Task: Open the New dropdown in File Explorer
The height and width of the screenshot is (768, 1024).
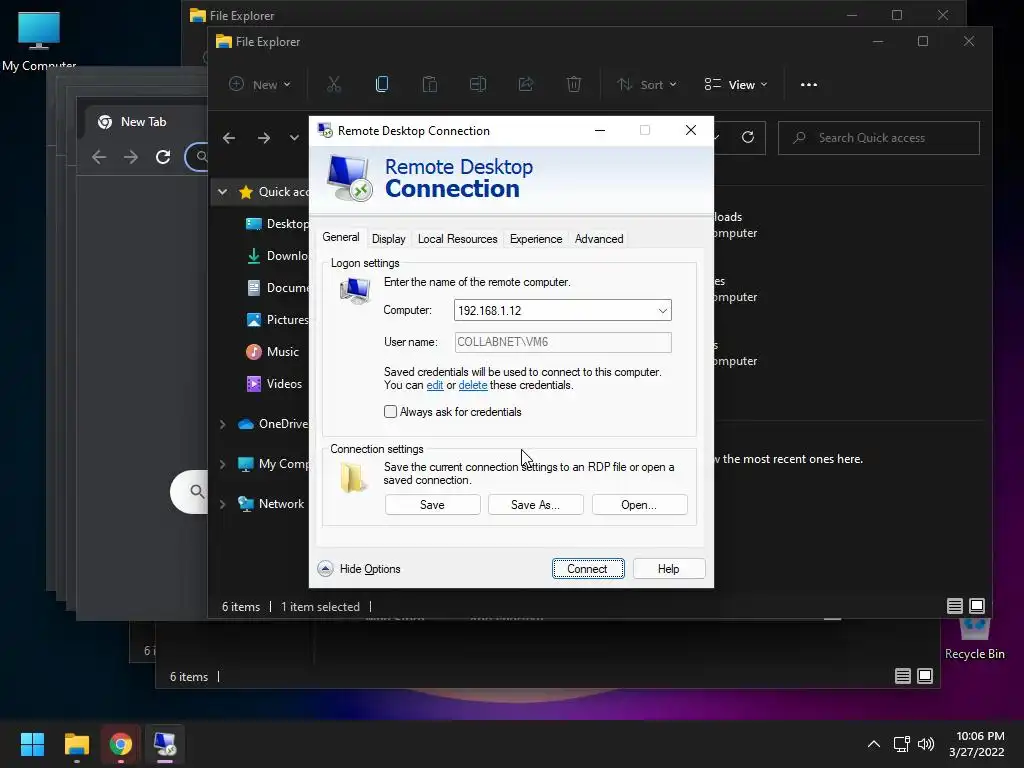Action: (260, 84)
